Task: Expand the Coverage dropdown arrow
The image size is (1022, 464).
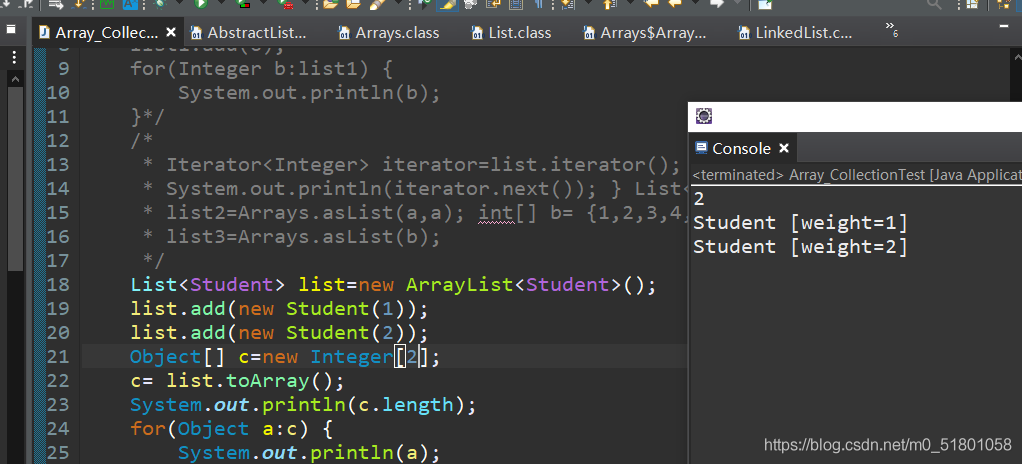Action: tap(263, 3)
